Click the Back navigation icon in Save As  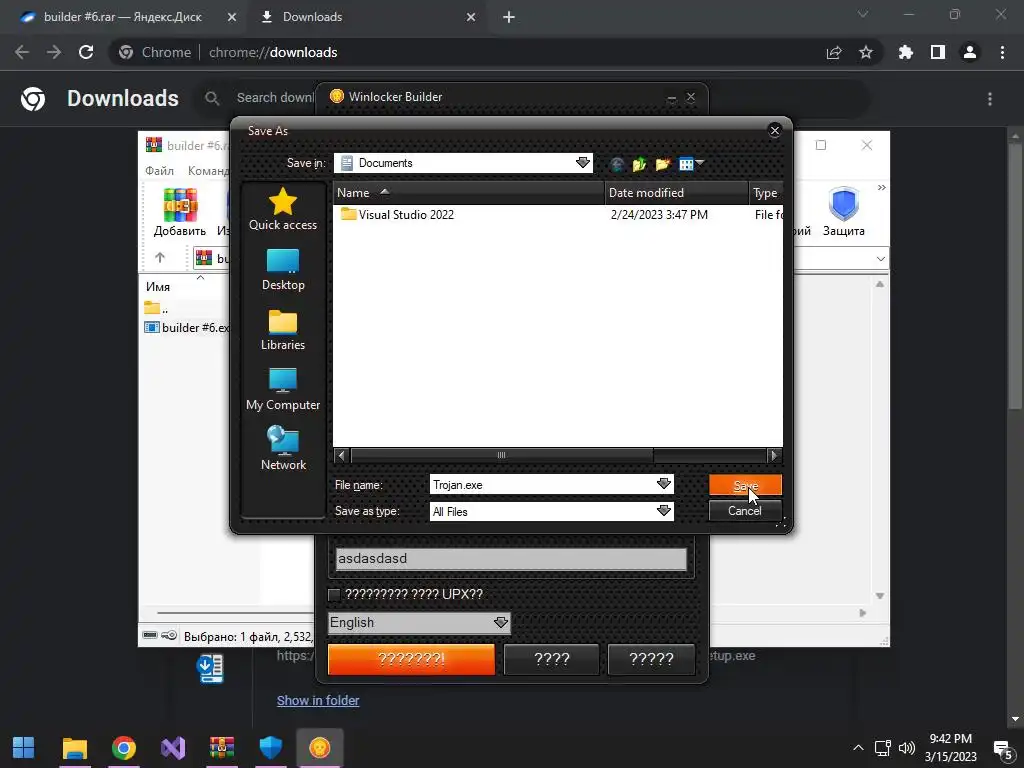click(x=616, y=164)
